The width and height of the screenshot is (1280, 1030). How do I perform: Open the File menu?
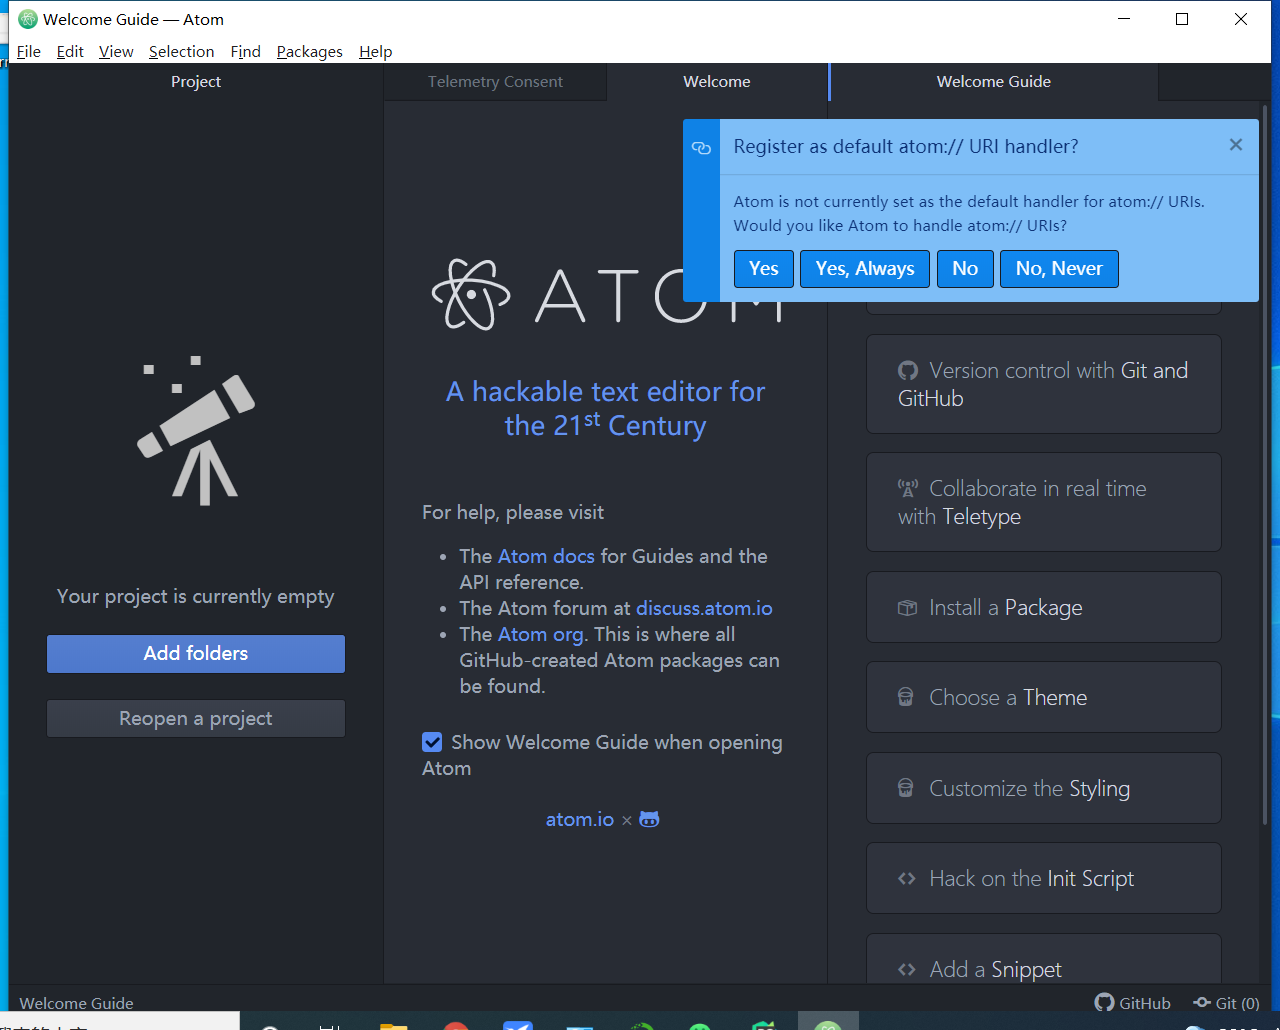pyautogui.click(x=29, y=52)
